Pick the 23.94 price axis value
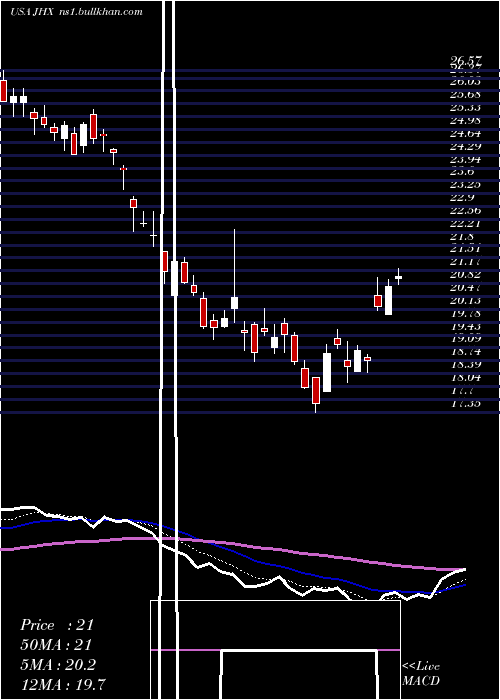Viewport: 500px width, 700px height. [x=467, y=159]
